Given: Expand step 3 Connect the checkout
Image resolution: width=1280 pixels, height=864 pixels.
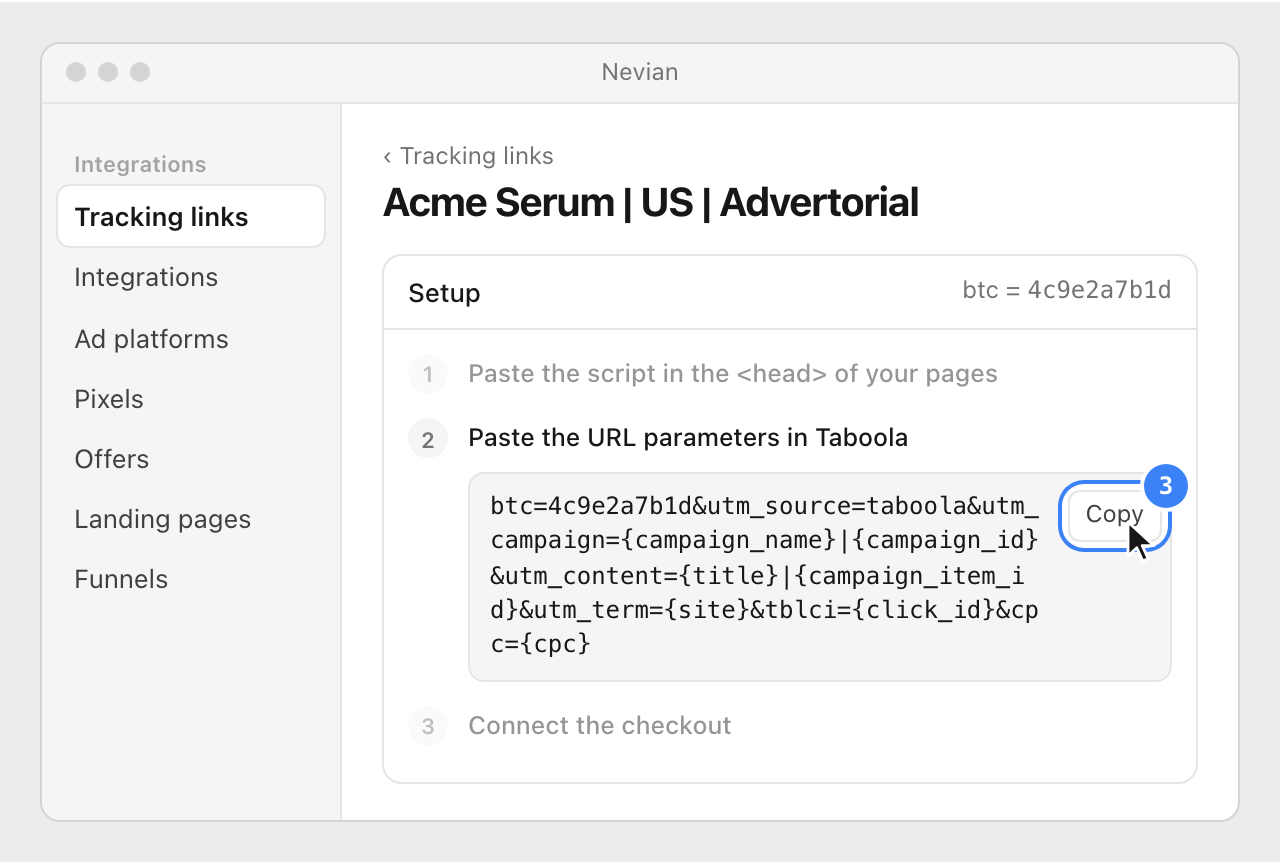Looking at the screenshot, I should tap(600, 725).
